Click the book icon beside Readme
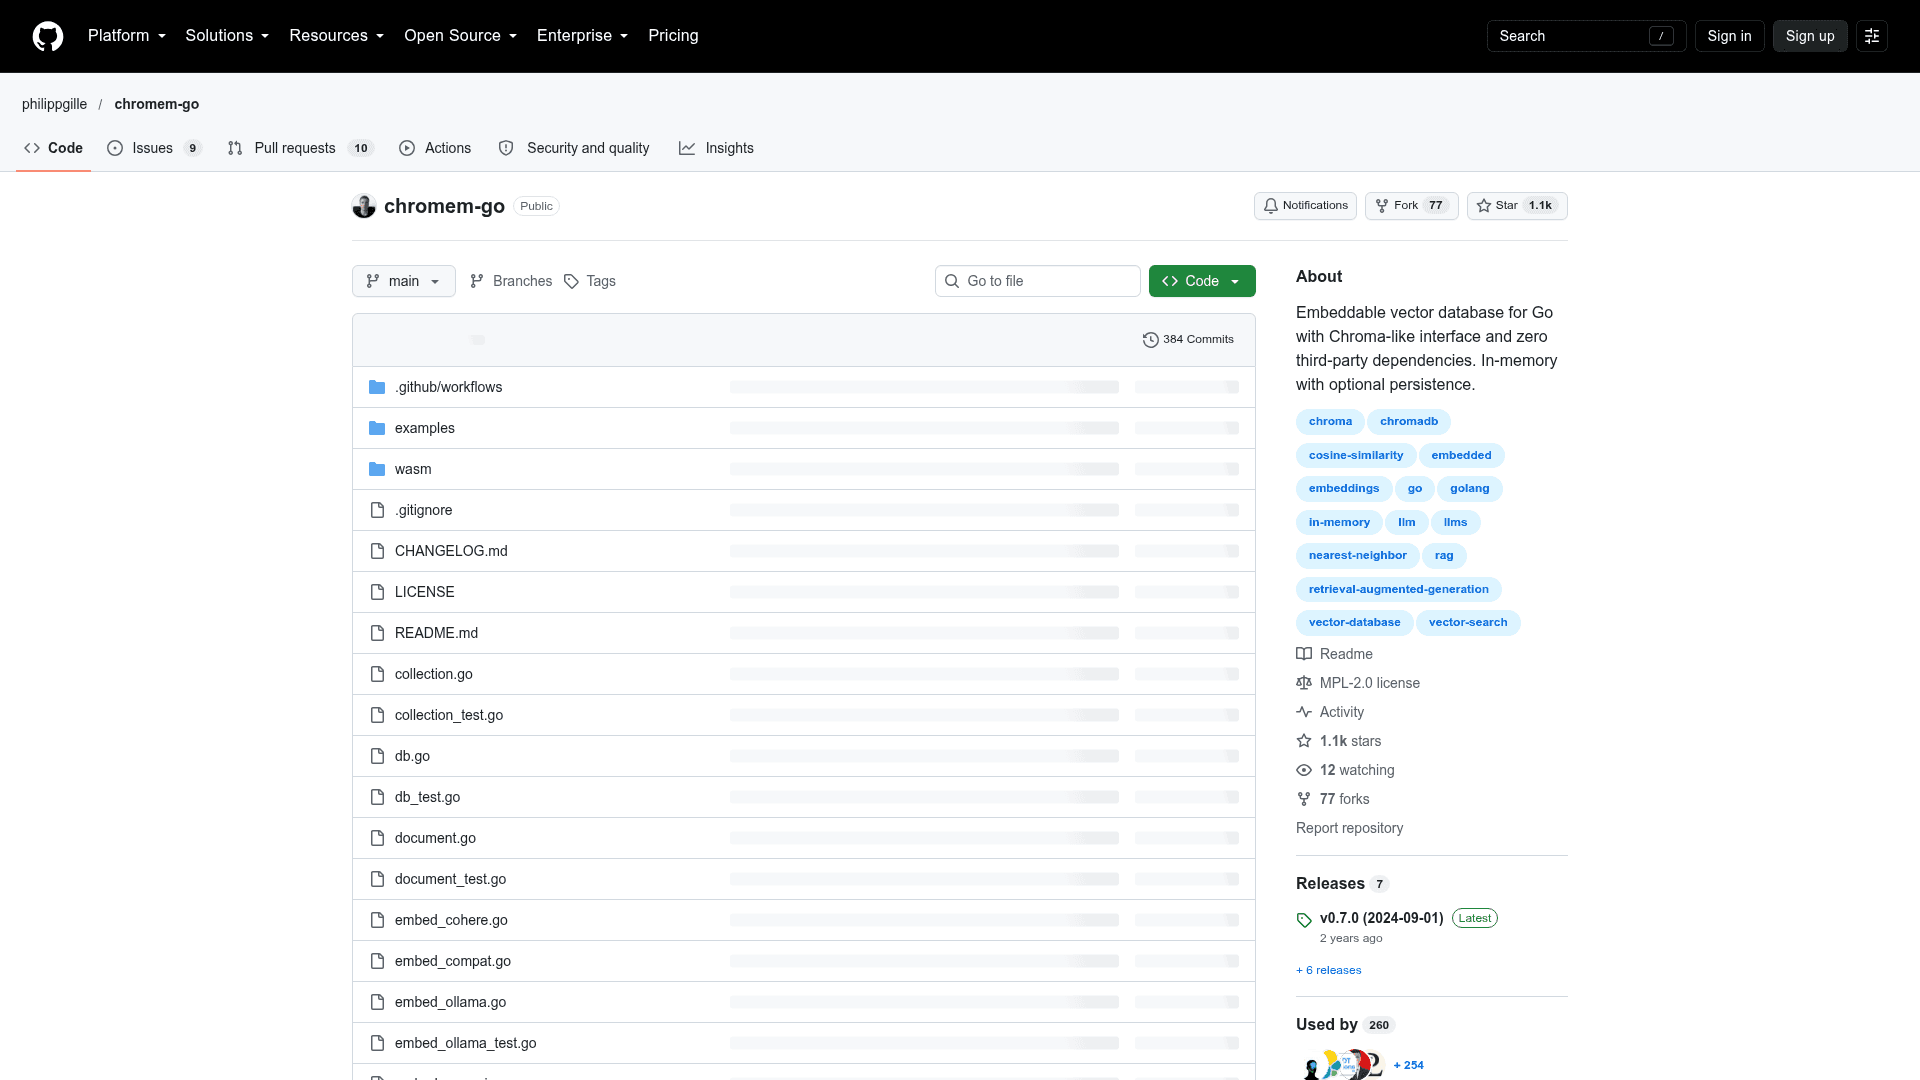 tap(1304, 654)
